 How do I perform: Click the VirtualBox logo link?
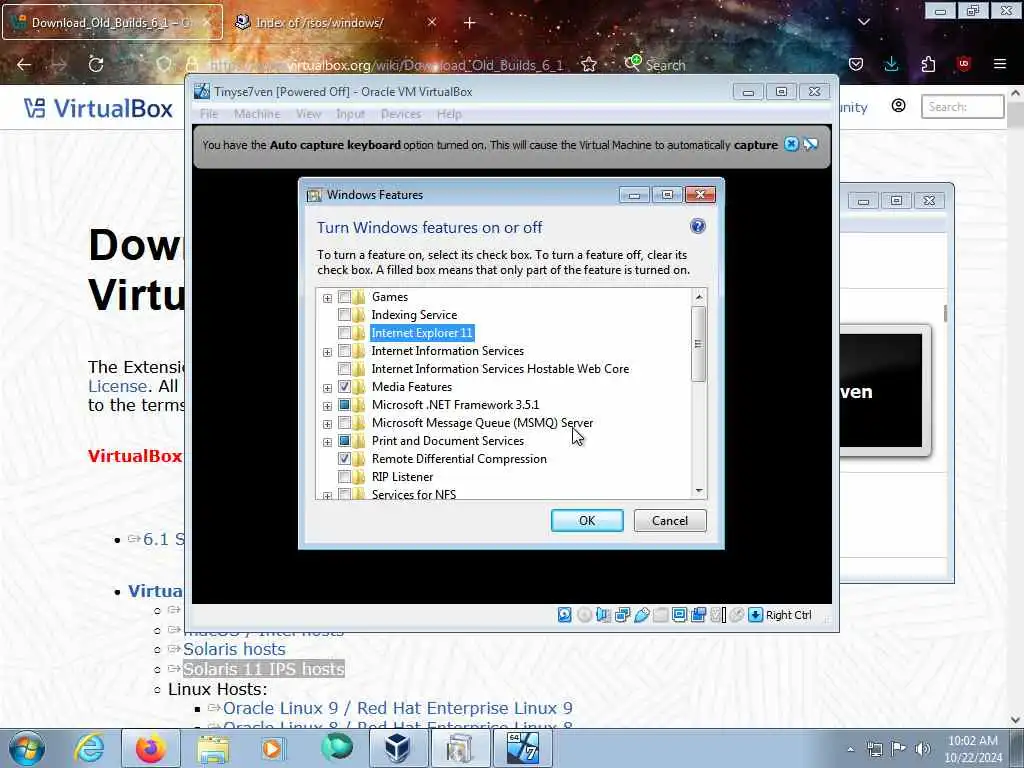[99, 108]
